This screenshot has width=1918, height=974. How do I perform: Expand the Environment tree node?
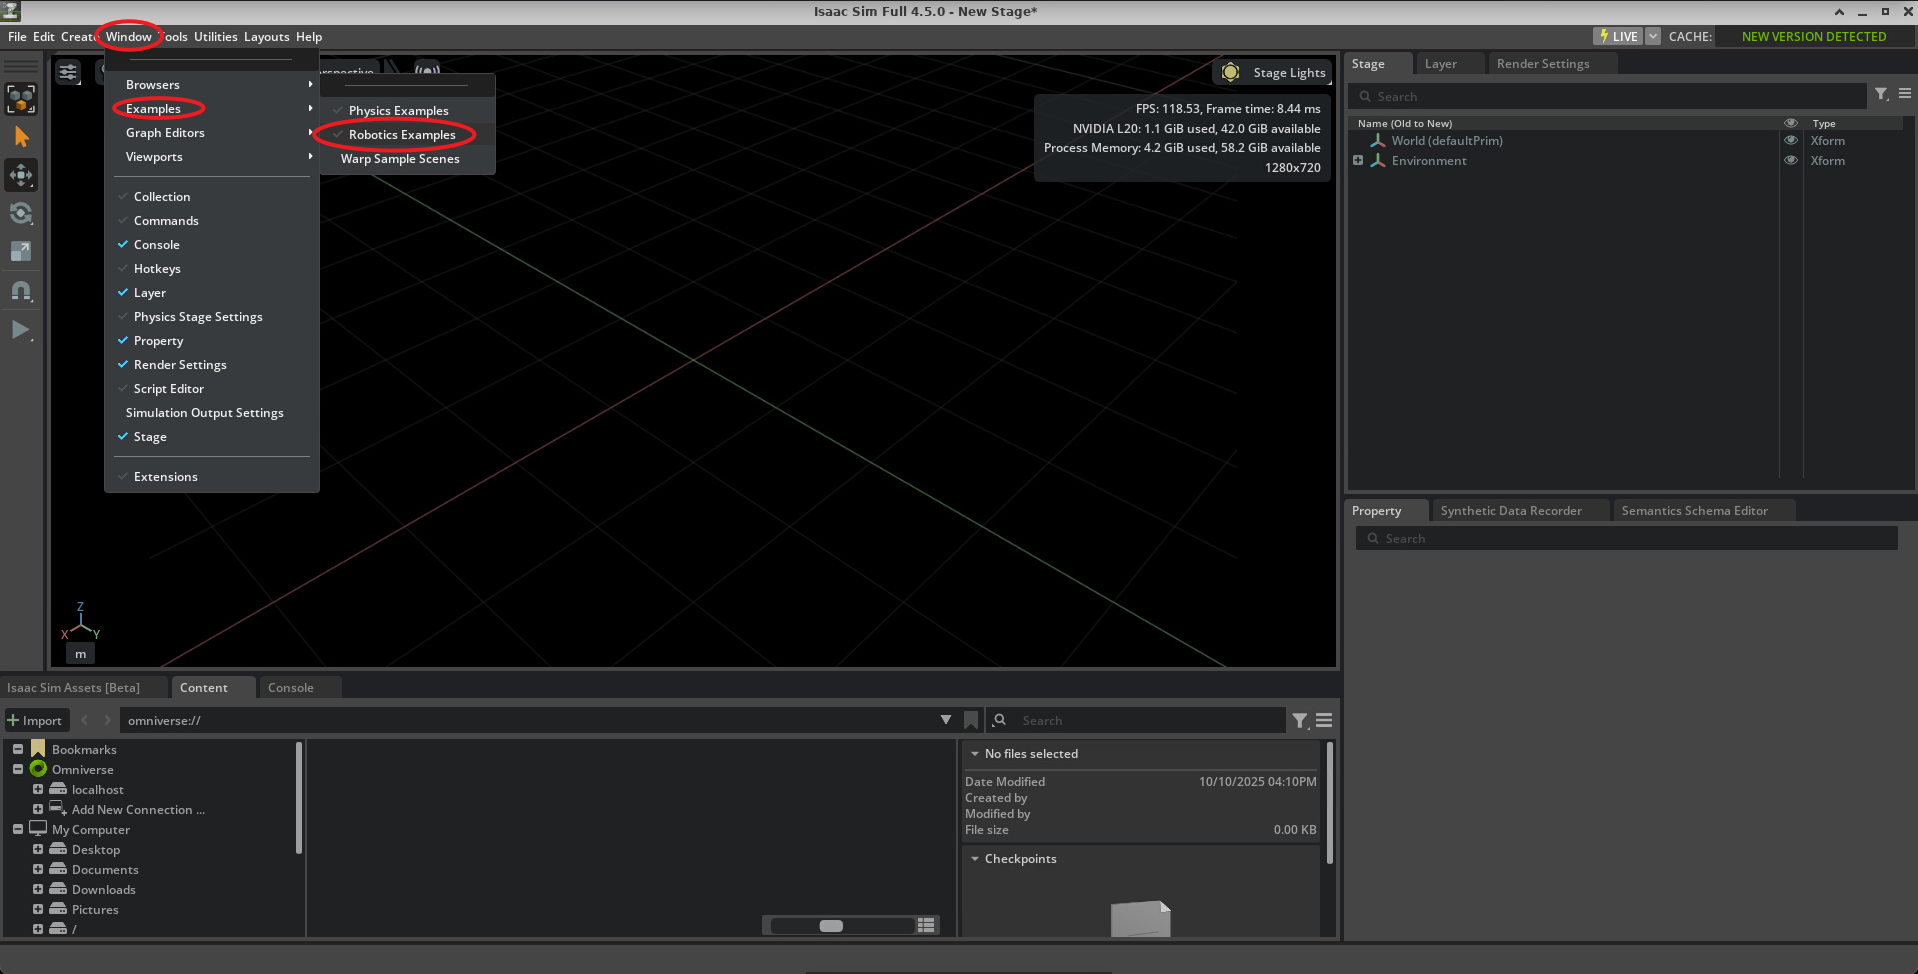click(x=1358, y=161)
